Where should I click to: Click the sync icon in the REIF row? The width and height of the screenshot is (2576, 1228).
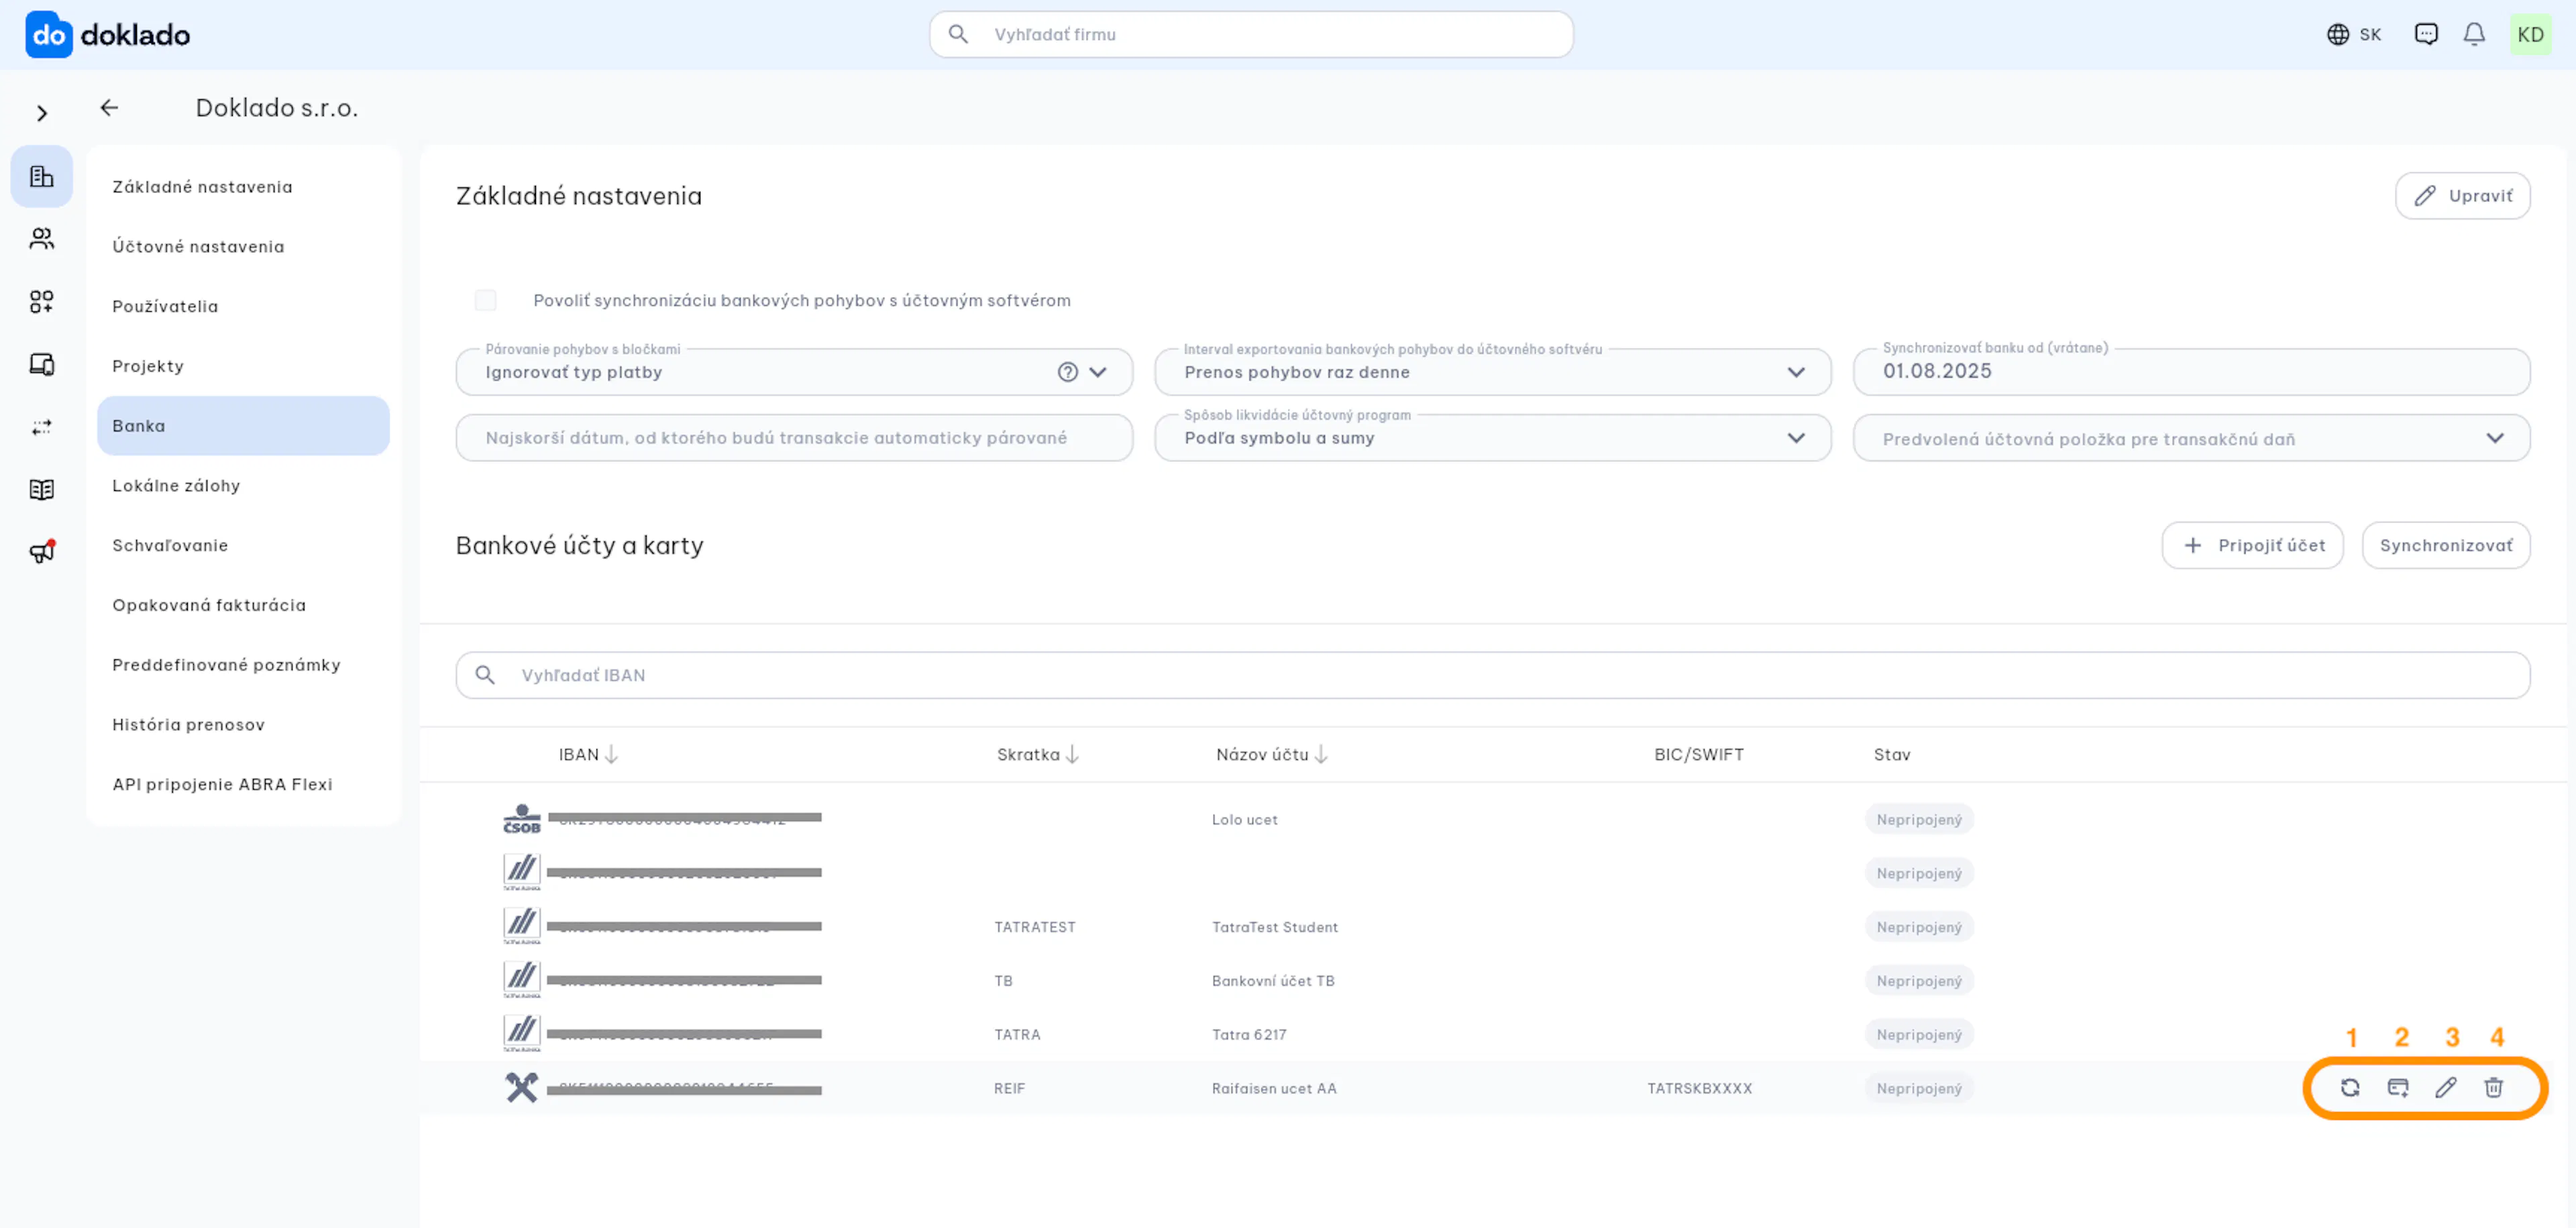tap(2349, 1088)
